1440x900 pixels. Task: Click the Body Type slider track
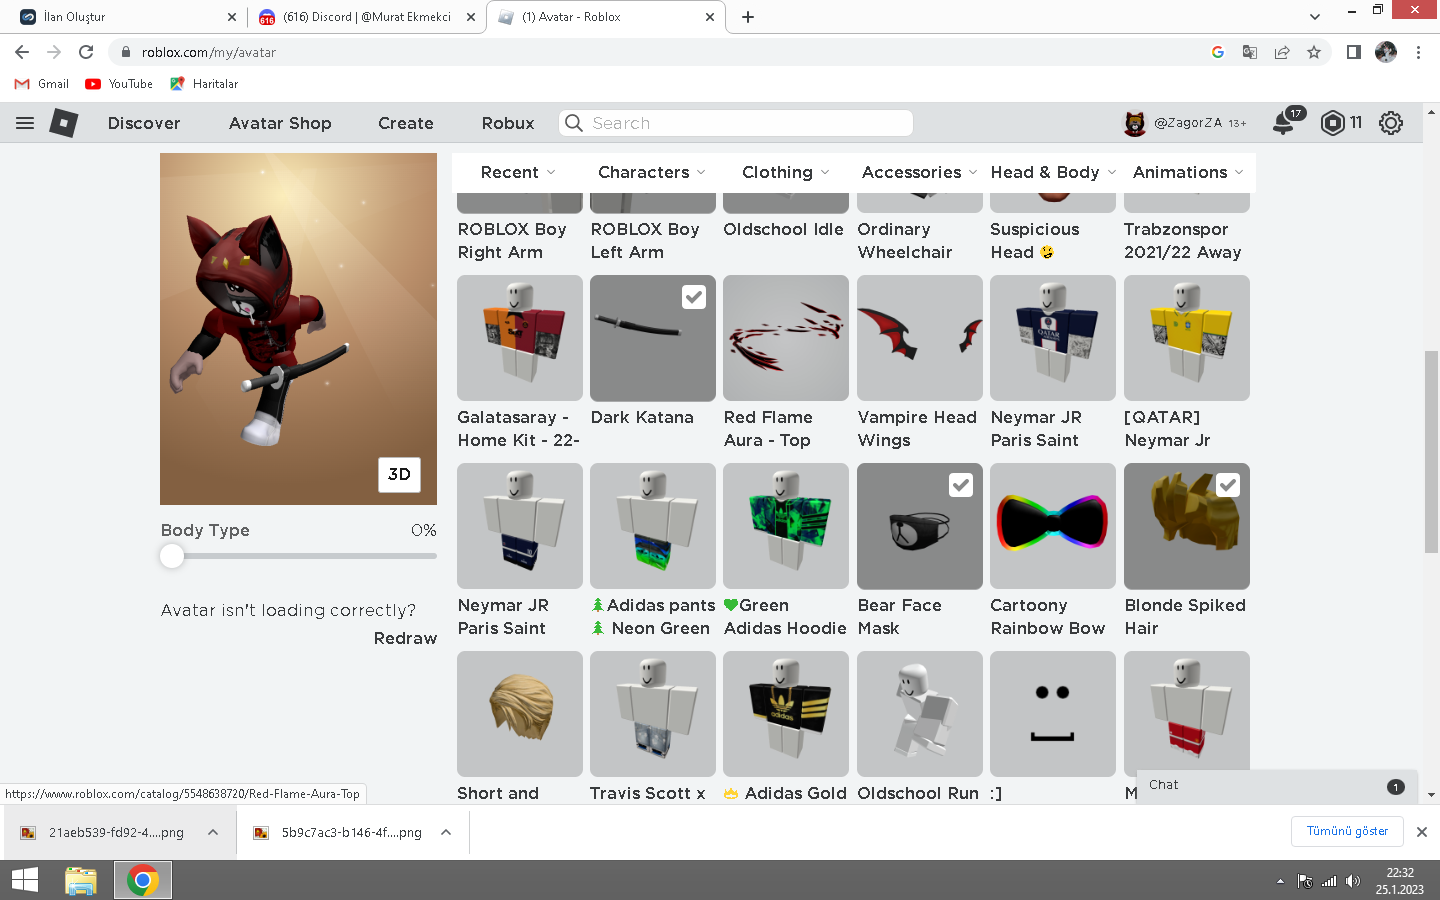[299, 556]
